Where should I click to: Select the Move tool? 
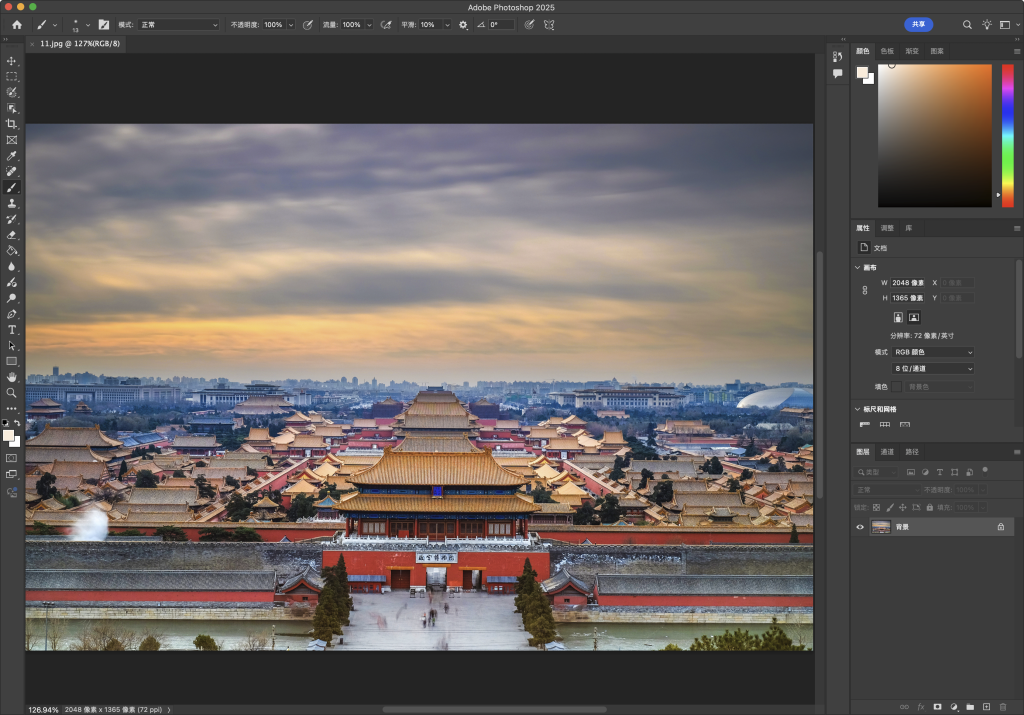tap(13, 63)
